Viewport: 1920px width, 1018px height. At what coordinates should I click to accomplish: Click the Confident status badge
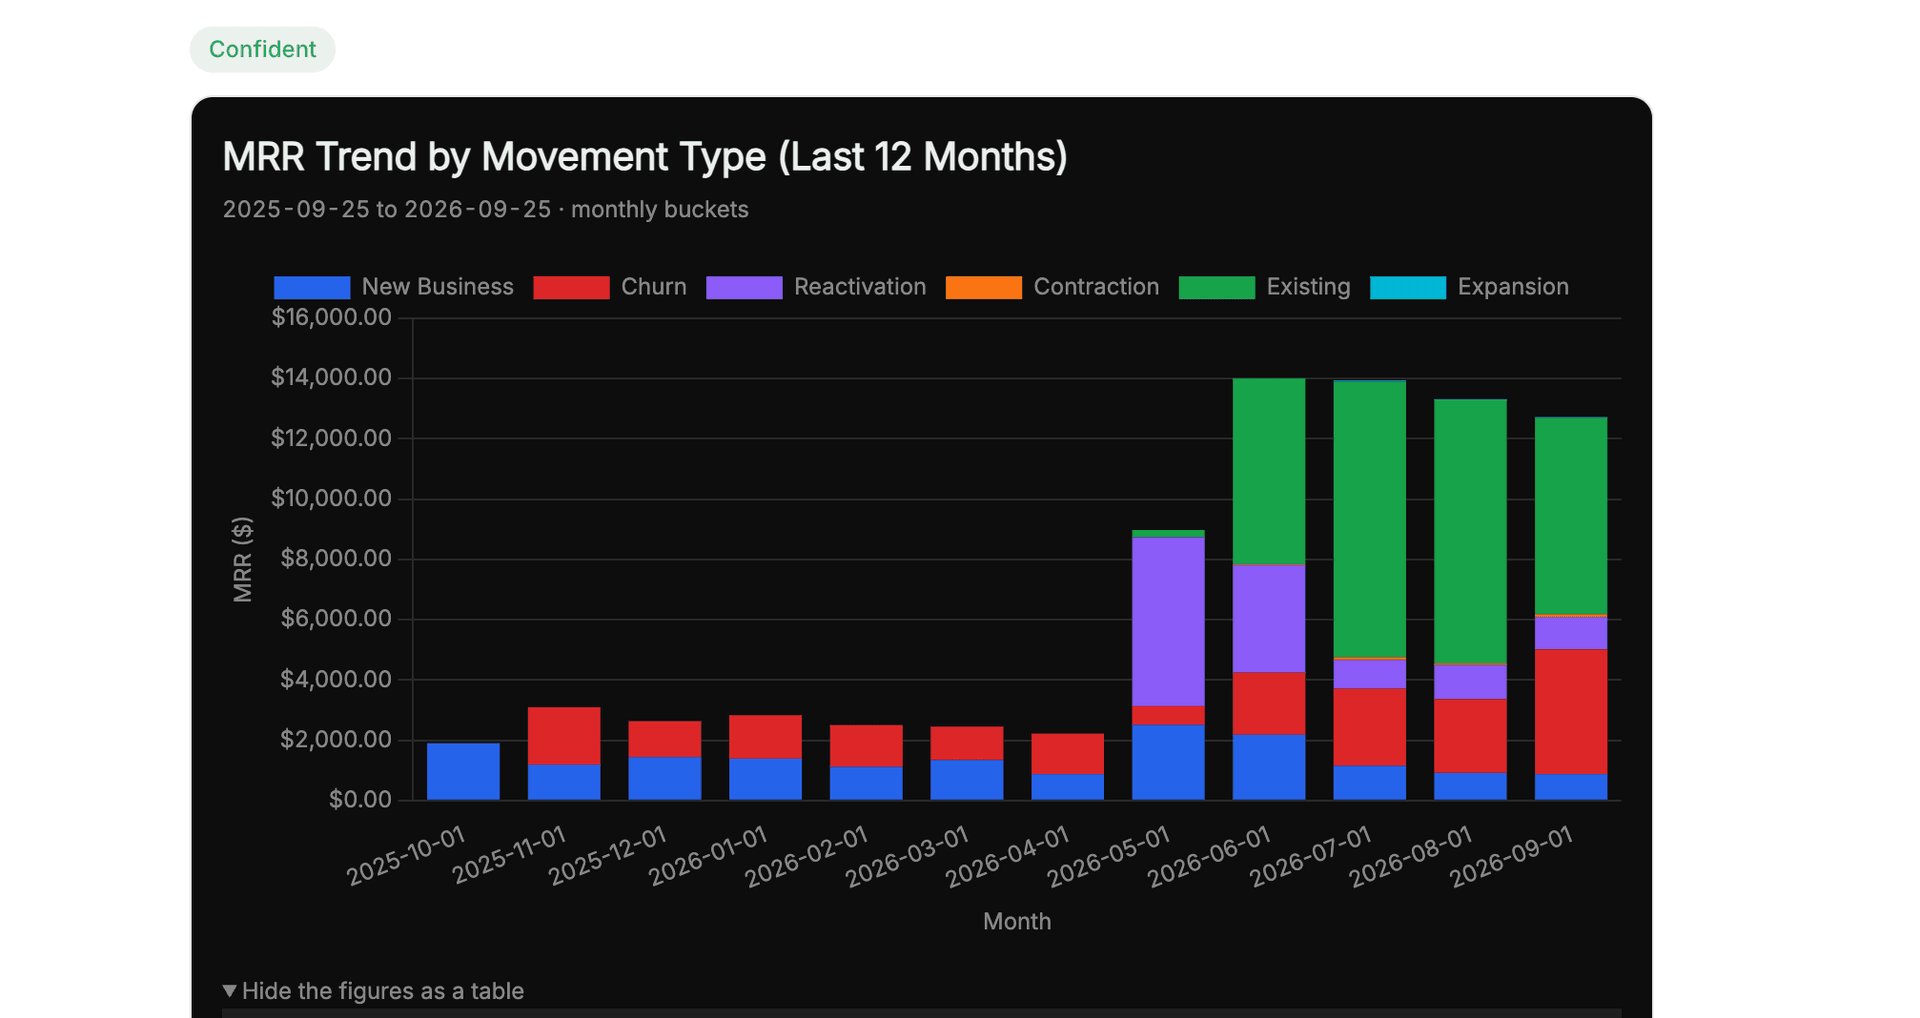(262, 49)
